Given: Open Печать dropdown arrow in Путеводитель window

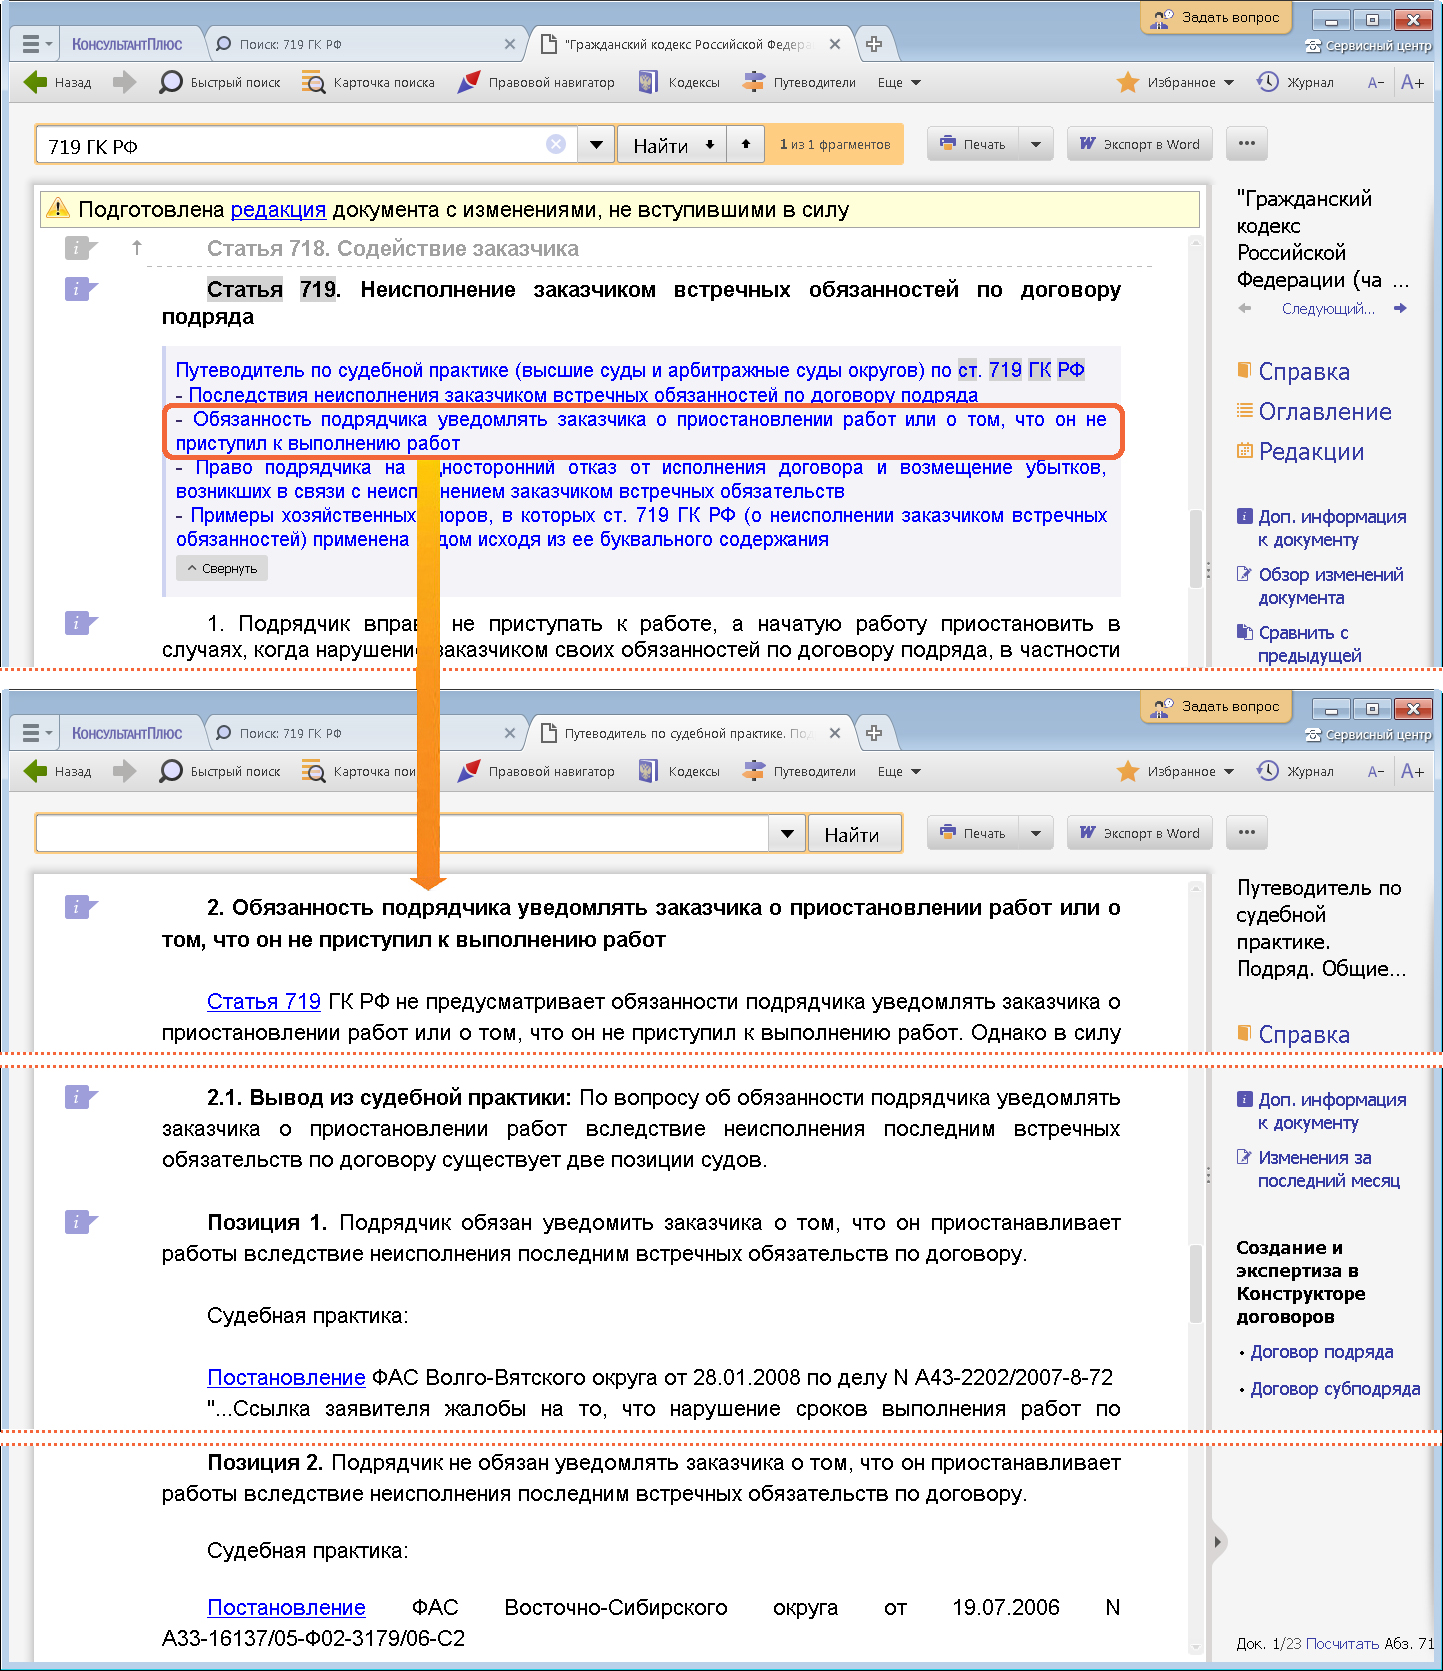Looking at the screenshot, I should (x=1036, y=833).
